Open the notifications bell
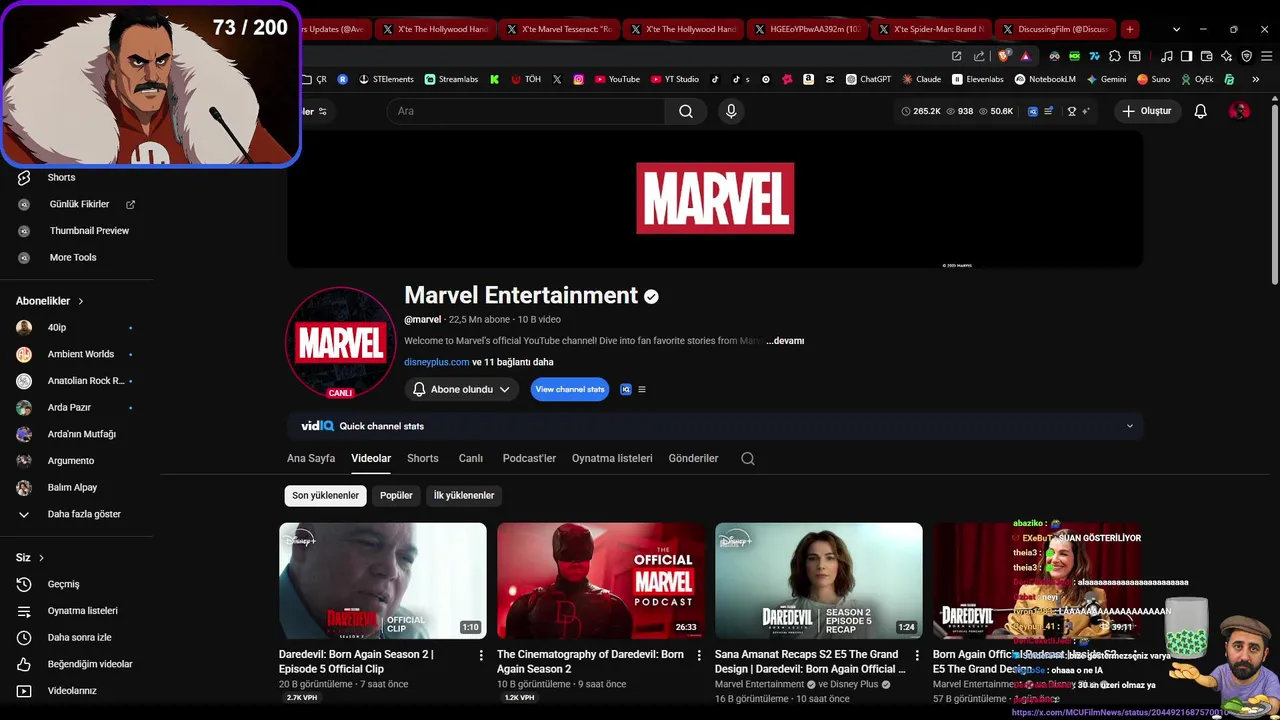This screenshot has height=720, width=1280. pos(1200,111)
